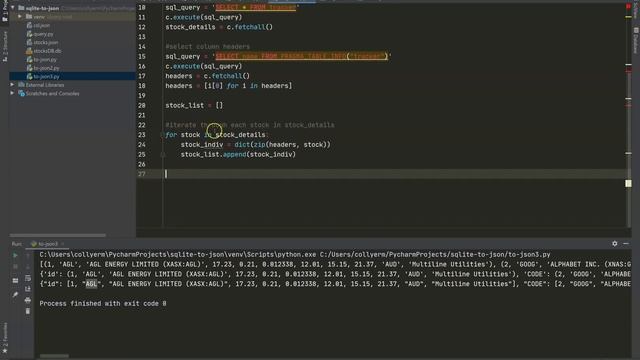The image size is (640, 360).
Task: Click 'dict(zip(headers, stock))' code
Action: pyautogui.click(x=282, y=144)
